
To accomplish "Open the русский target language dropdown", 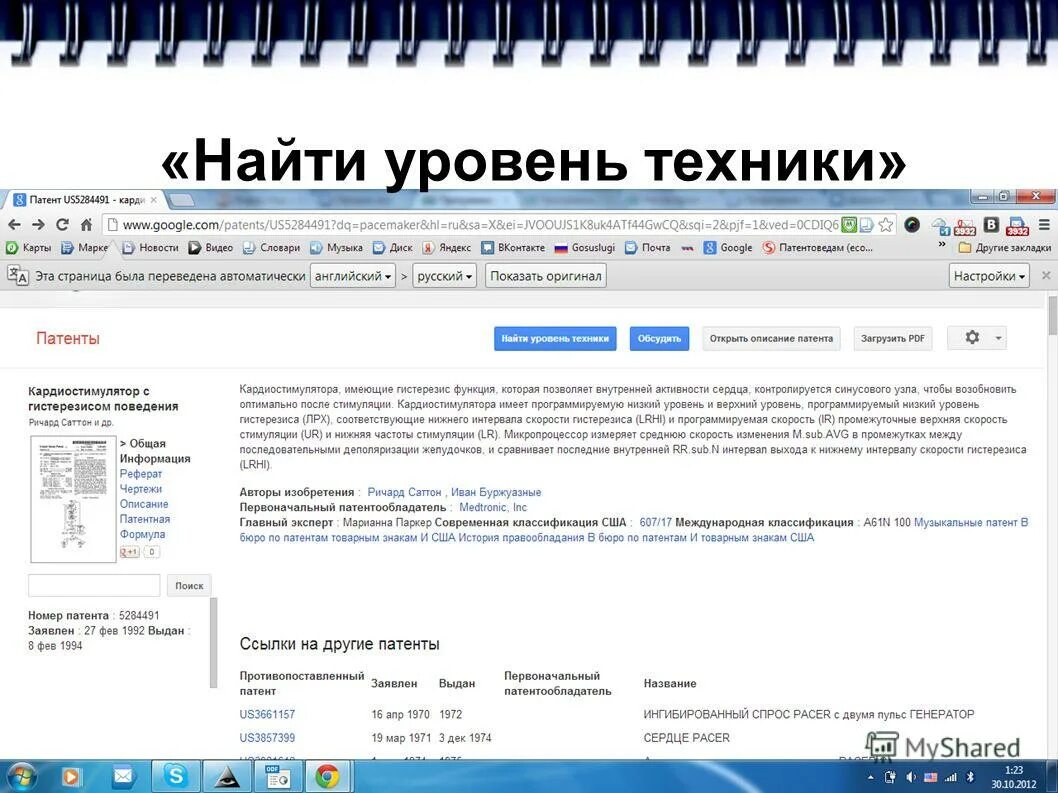I will coord(443,276).
